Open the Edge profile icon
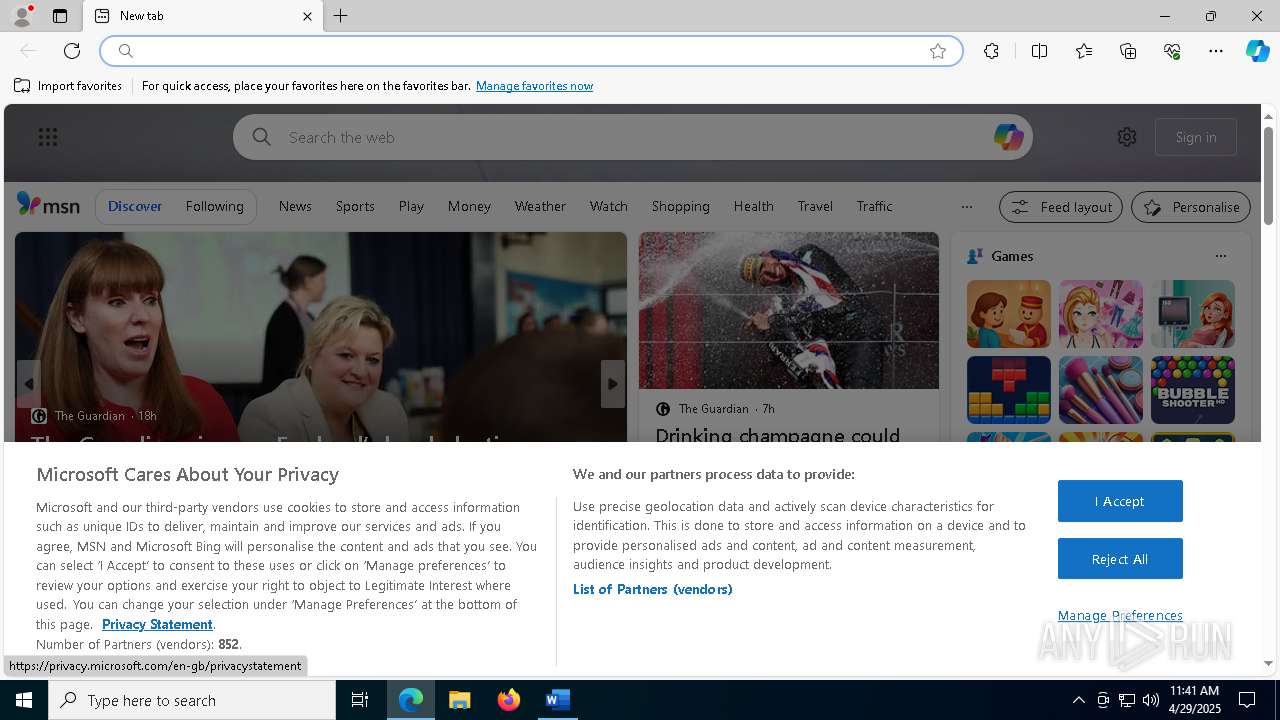Screen dimensions: 1280x720 coord(21,16)
